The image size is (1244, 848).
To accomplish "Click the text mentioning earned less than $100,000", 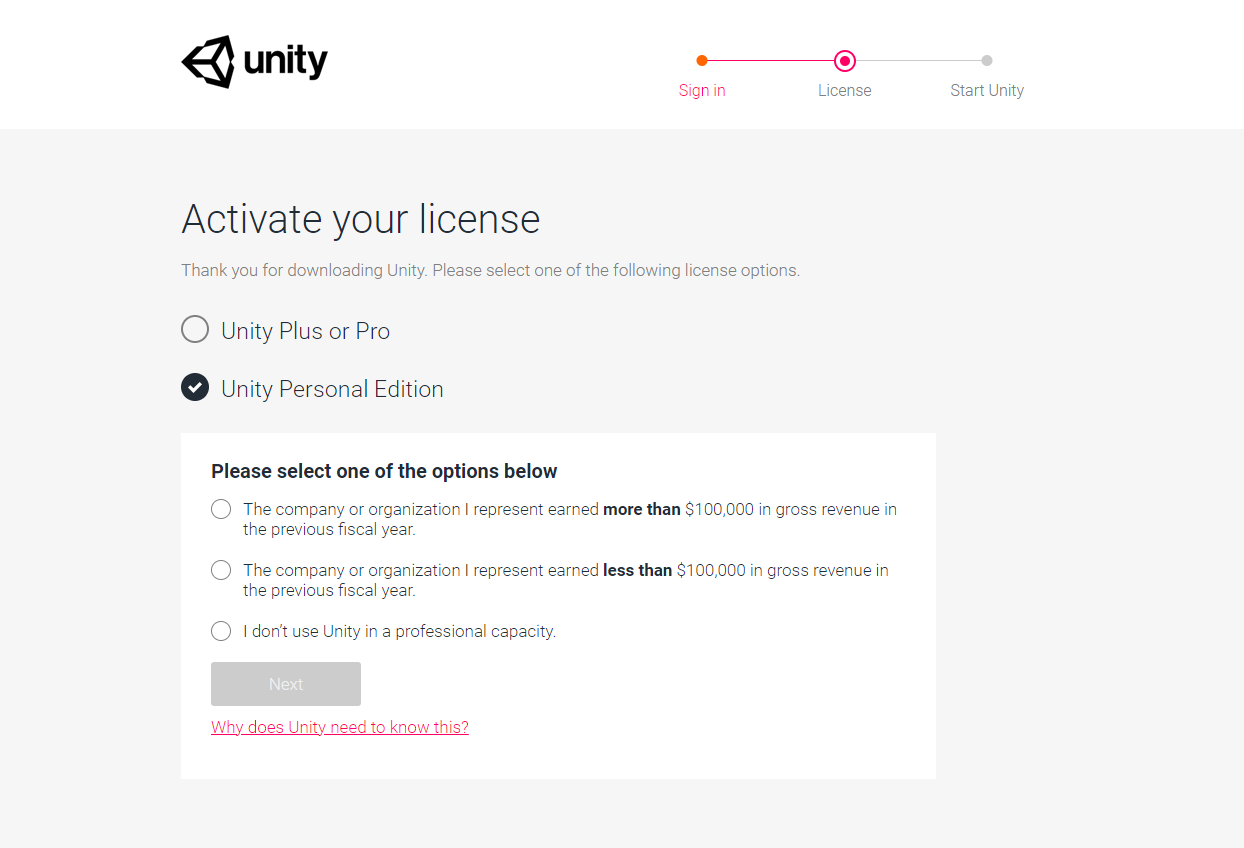I will 566,580.
